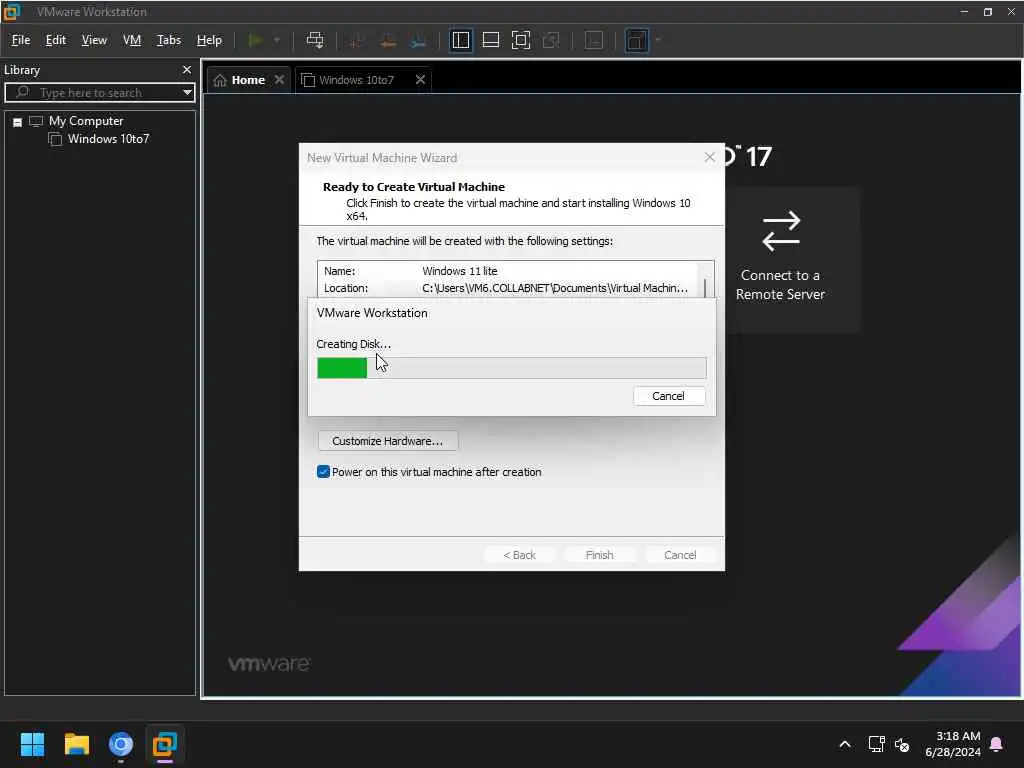The width and height of the screenshot is (1024, 768).
Task: Close the Windows 10to7 tab
Action: [421, 80]
